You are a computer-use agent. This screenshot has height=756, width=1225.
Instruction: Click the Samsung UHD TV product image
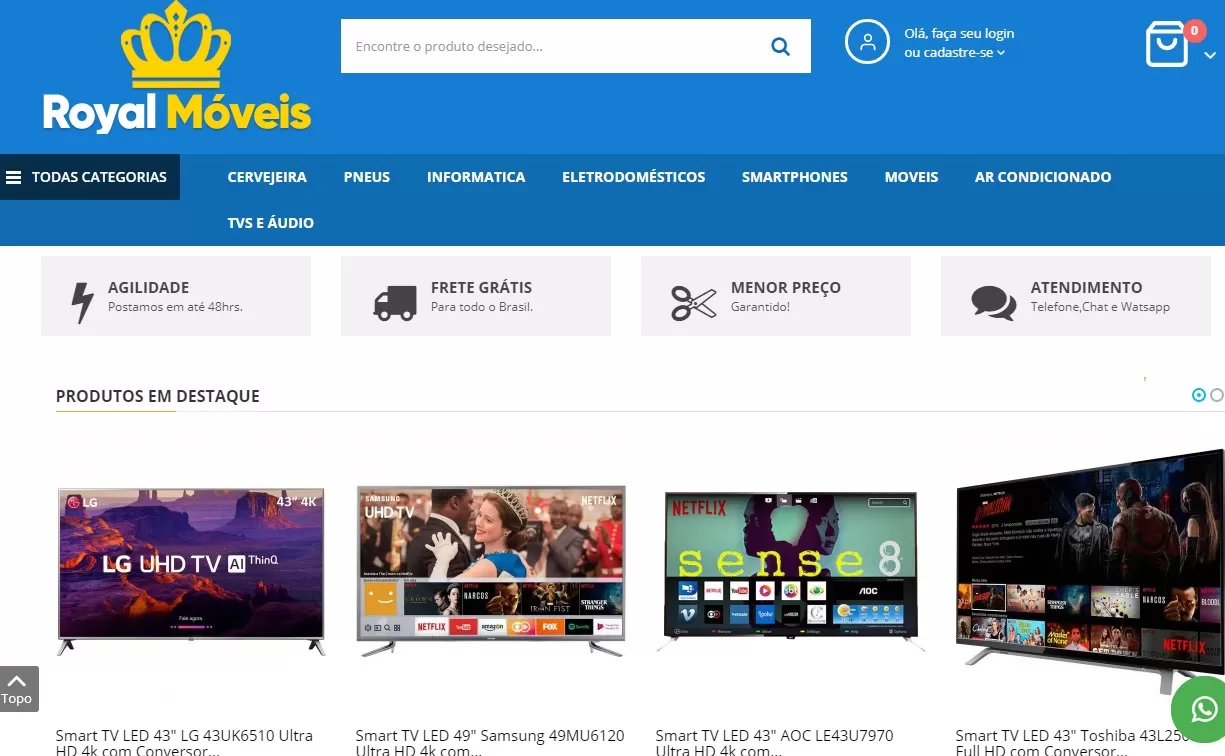click(491, 571)
